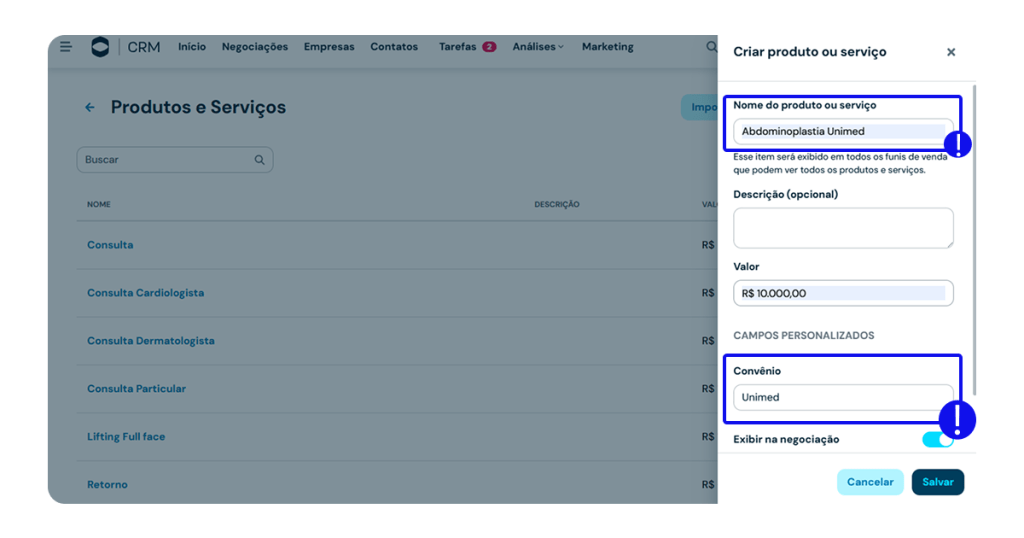1024x538 pixels.
Task: Open the Lifting Full face product
Action: point(126,437)
